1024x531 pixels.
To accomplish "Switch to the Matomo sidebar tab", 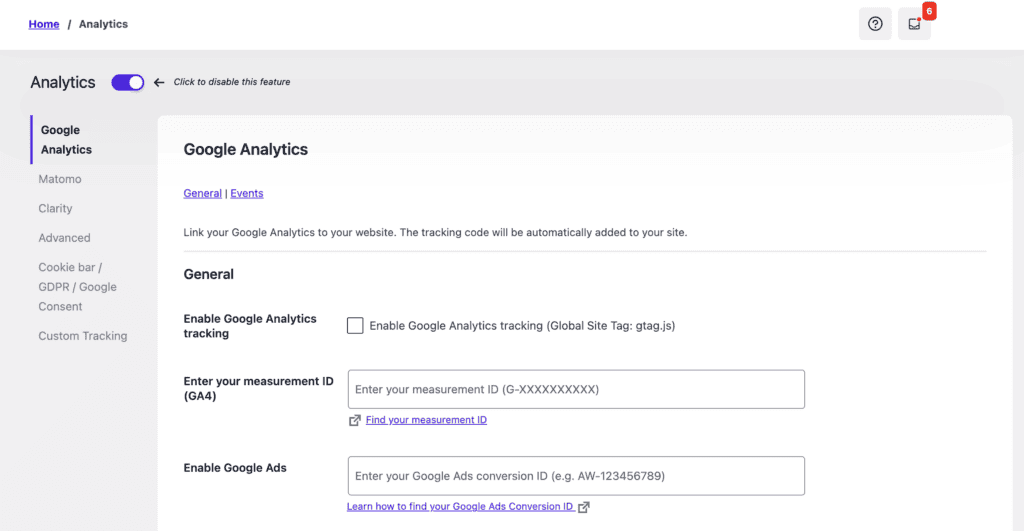I will point(59,179).
